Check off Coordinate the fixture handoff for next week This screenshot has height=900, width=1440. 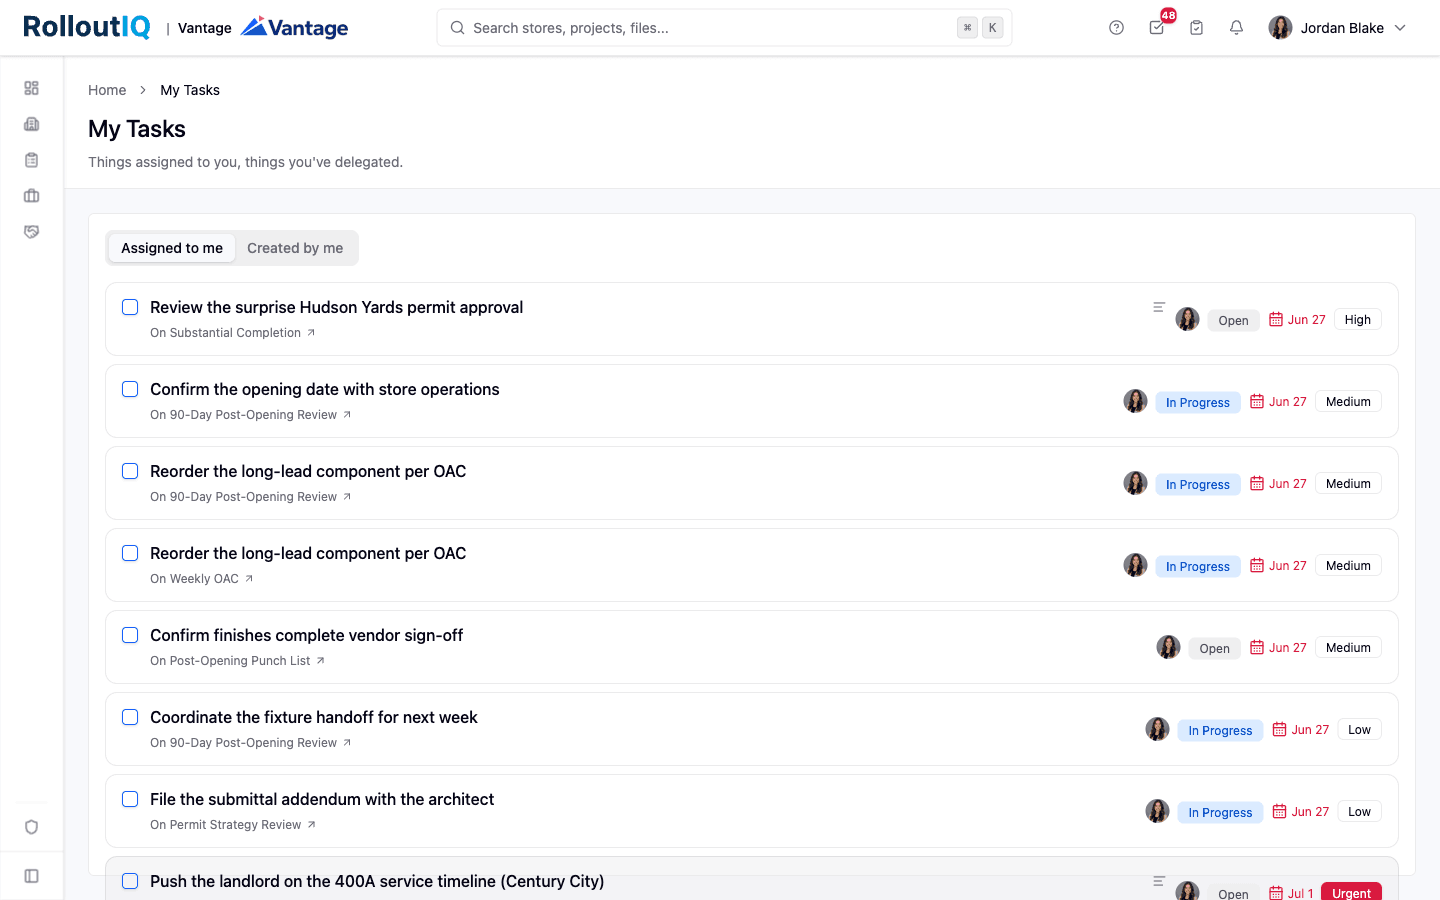(130, 717)
